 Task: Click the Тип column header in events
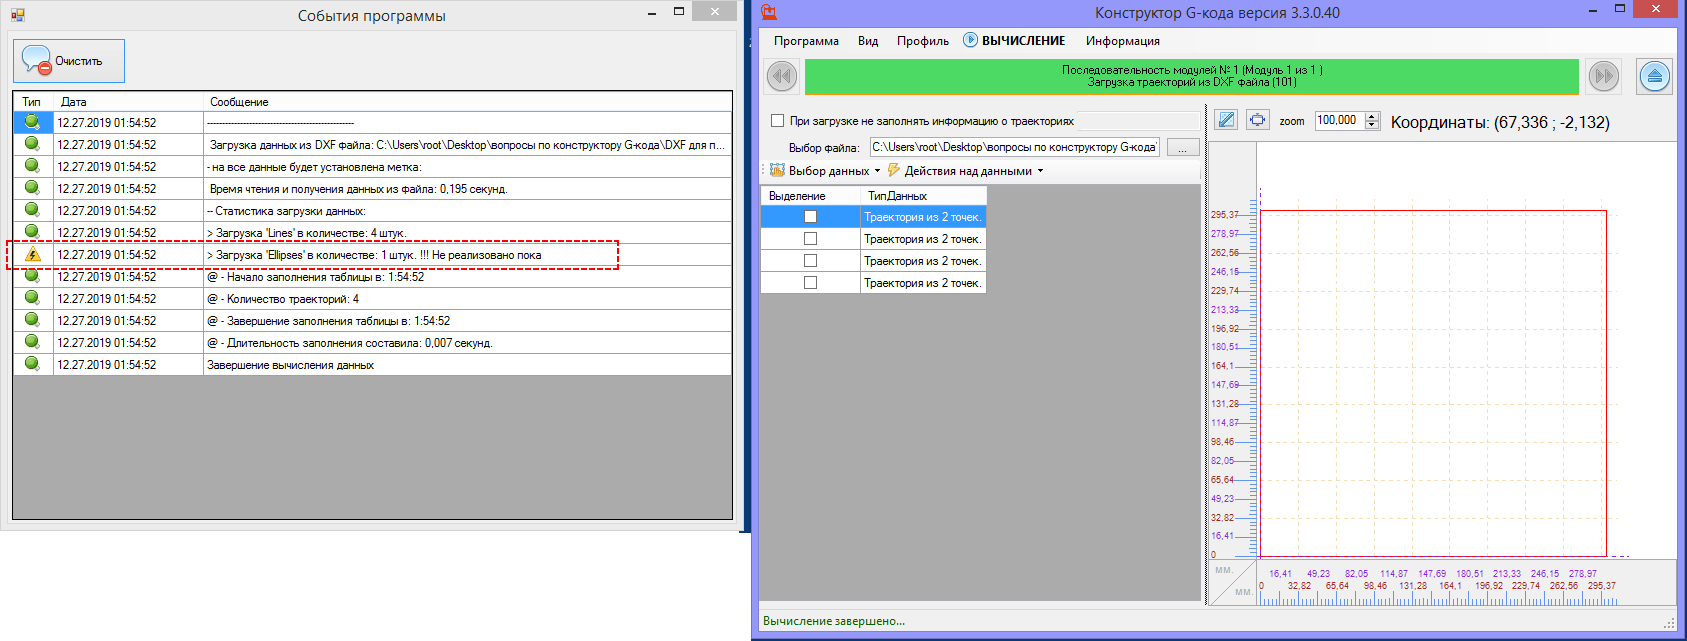pos(33,102)
